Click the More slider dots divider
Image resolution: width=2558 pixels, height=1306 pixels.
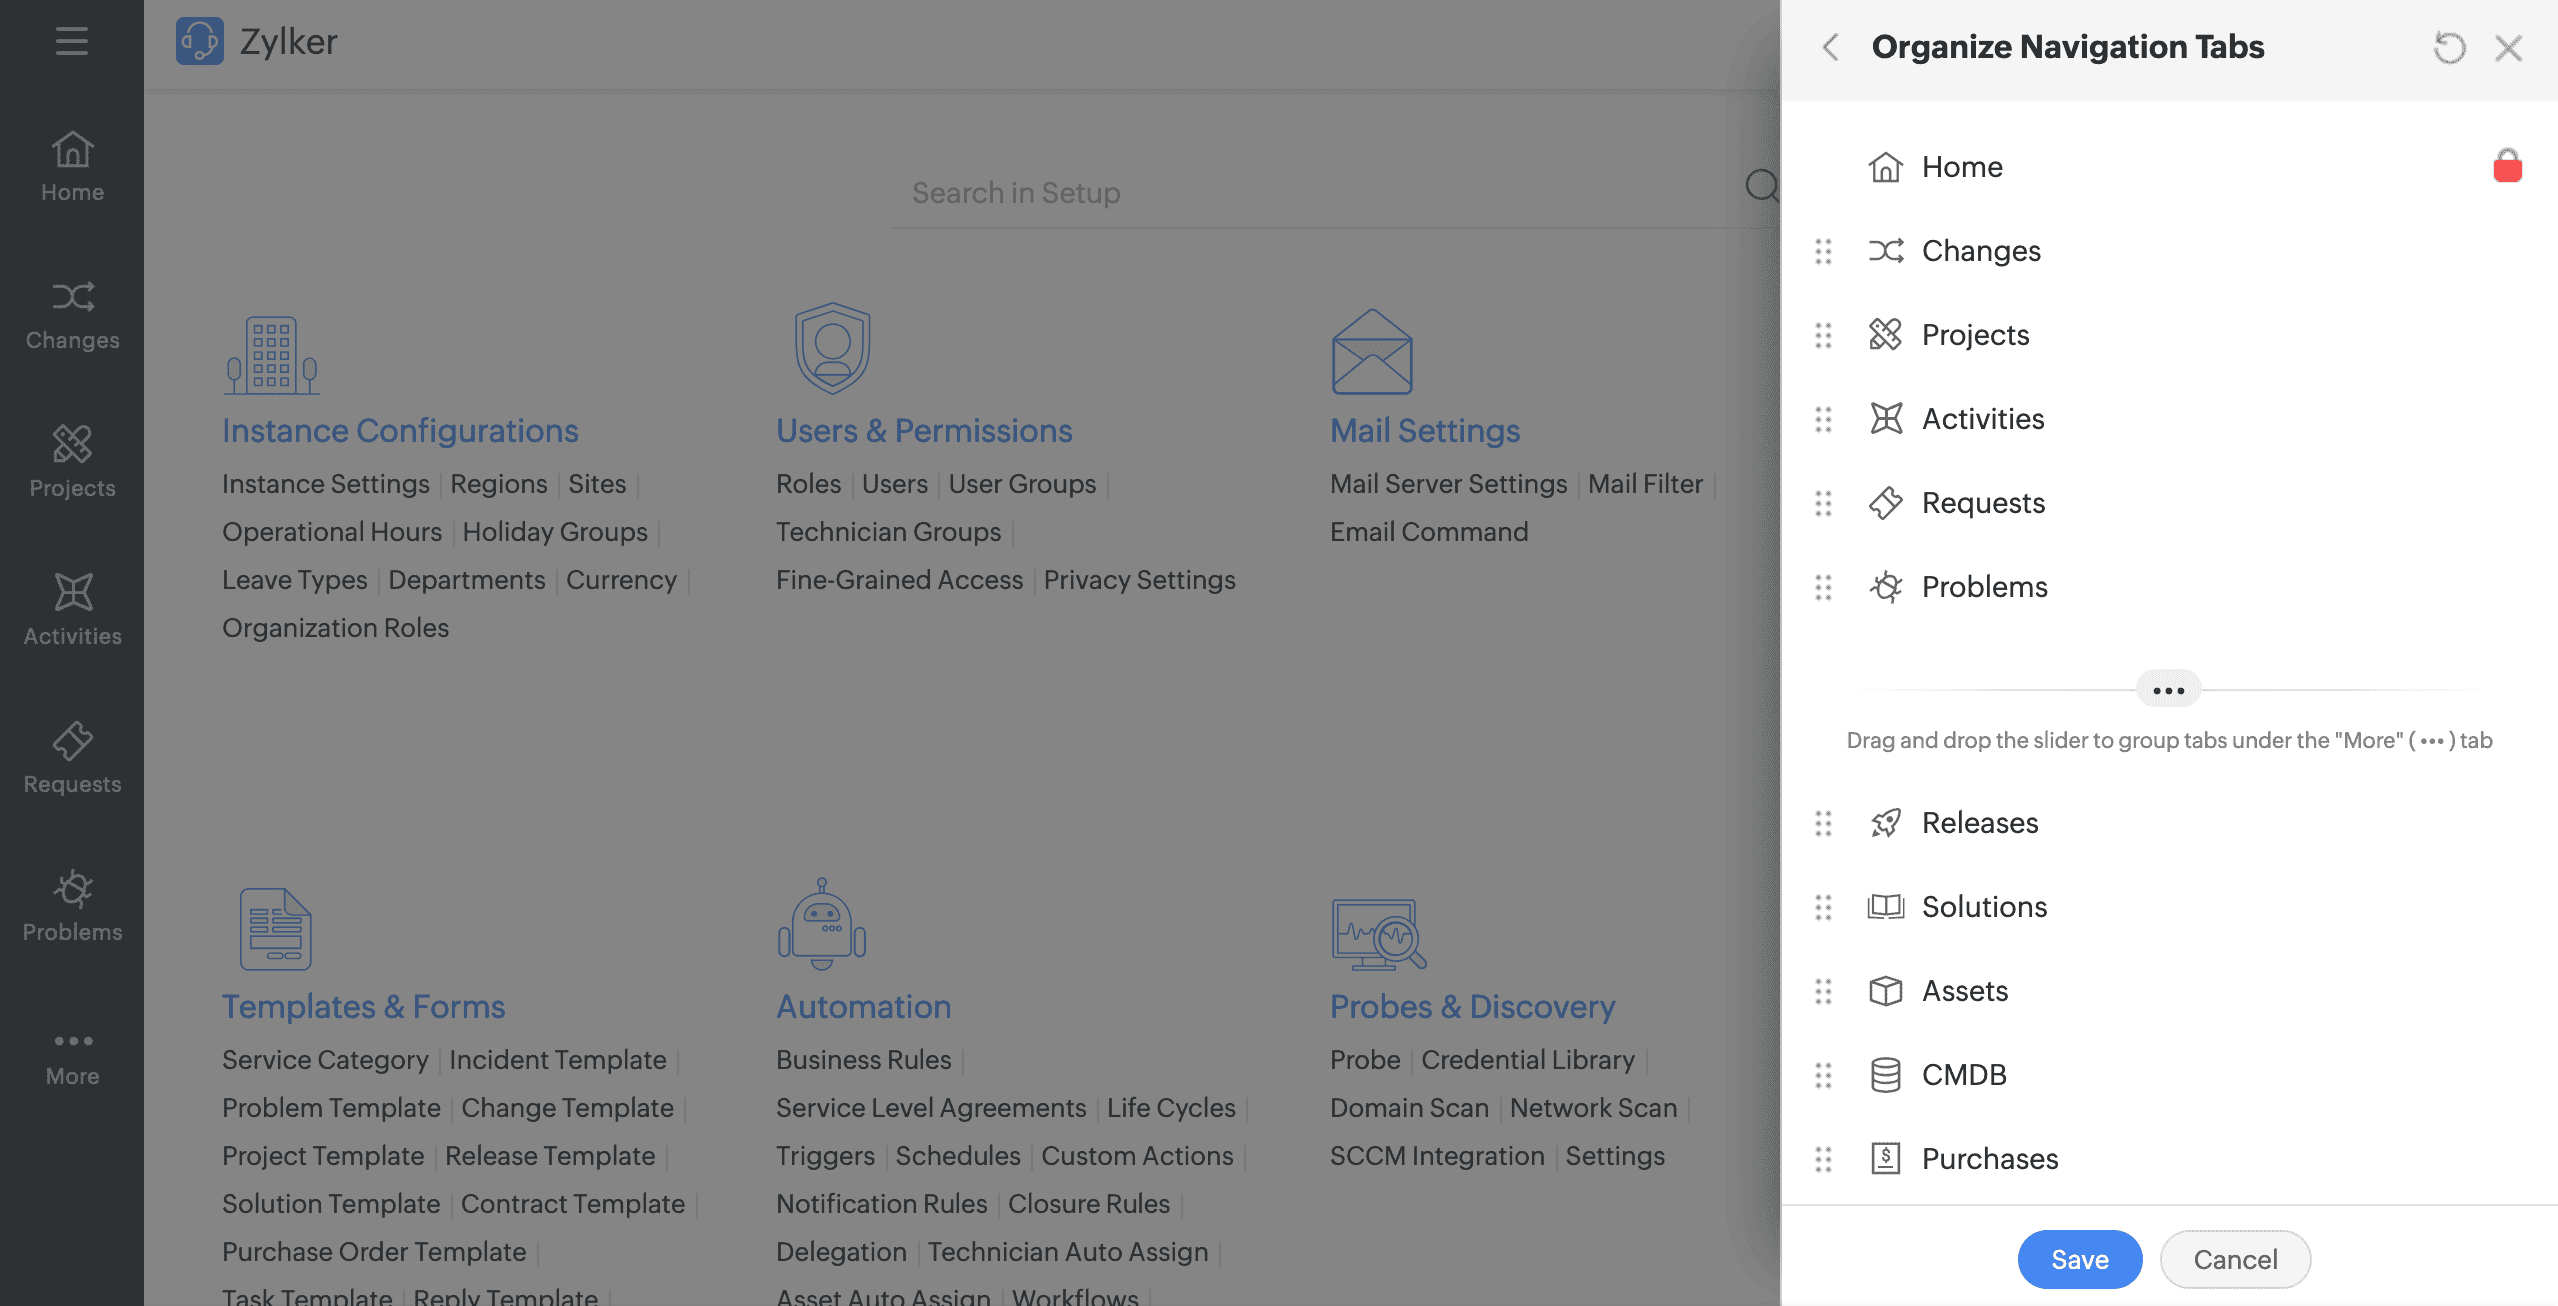2168,690
